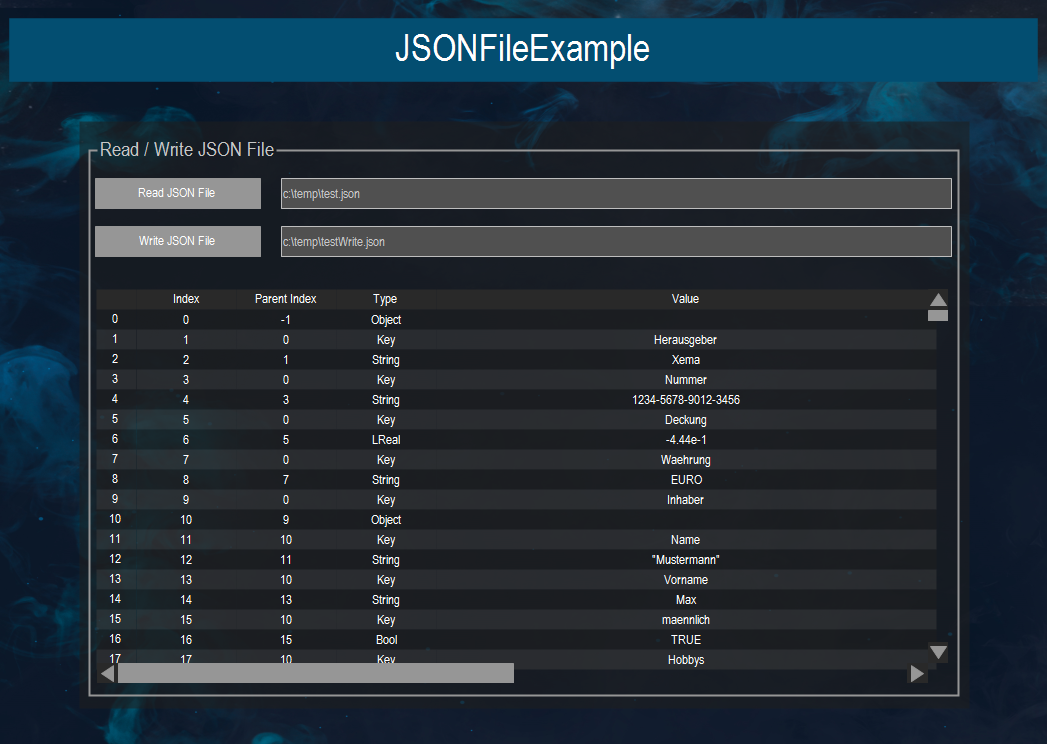1047x744 pixels.
Task: Select the Parent Index column header
Action: [286, 298]
